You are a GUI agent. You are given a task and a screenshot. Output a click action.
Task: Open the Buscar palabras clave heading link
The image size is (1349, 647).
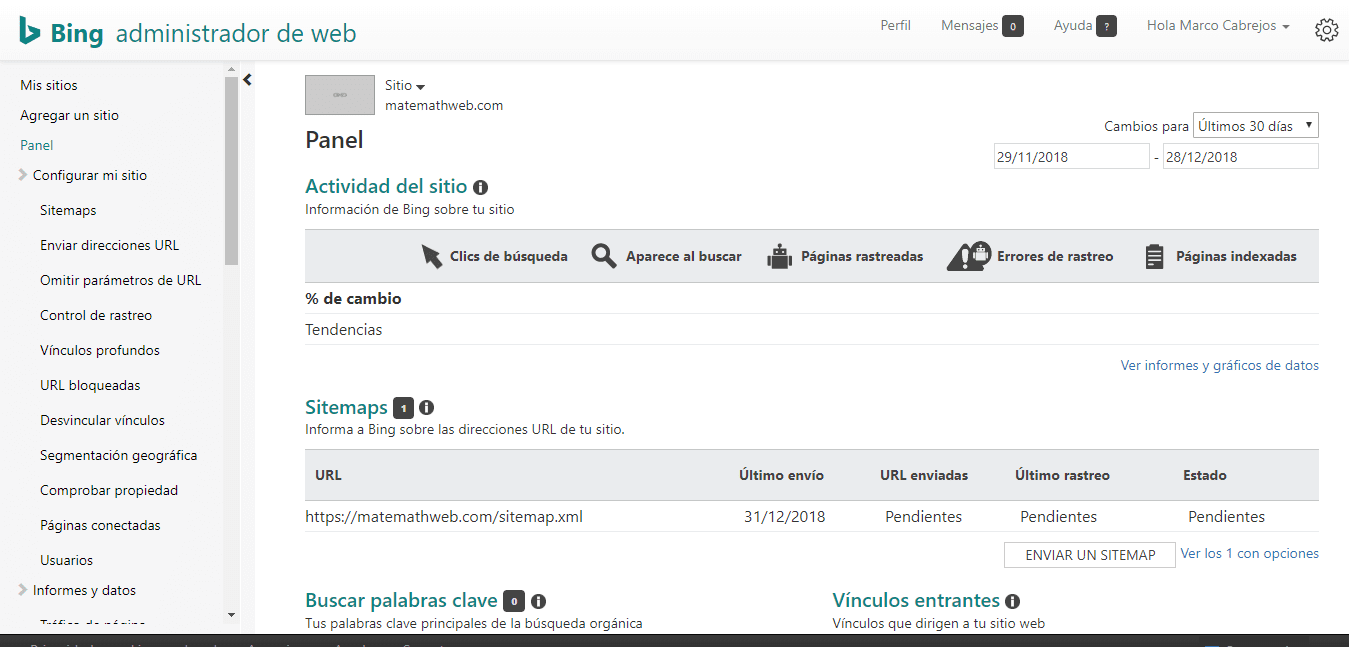[401, 600]
